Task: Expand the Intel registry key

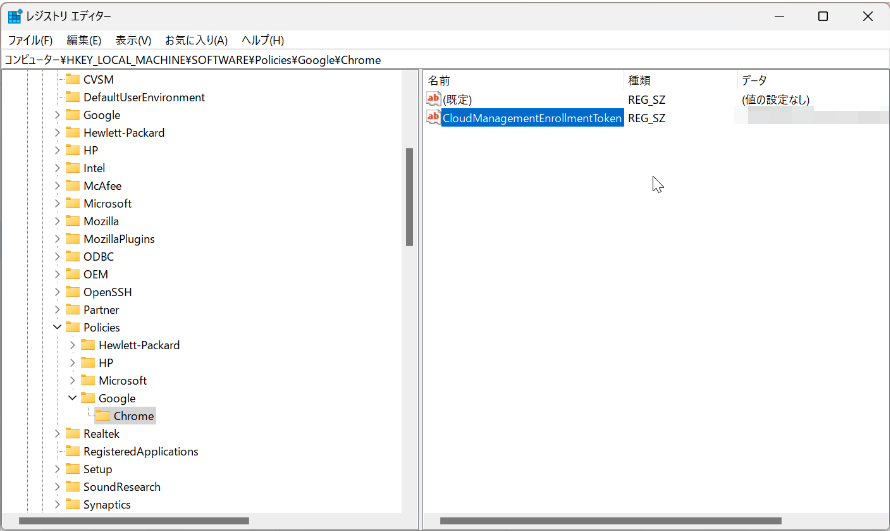Action: (x=57, y=168)
